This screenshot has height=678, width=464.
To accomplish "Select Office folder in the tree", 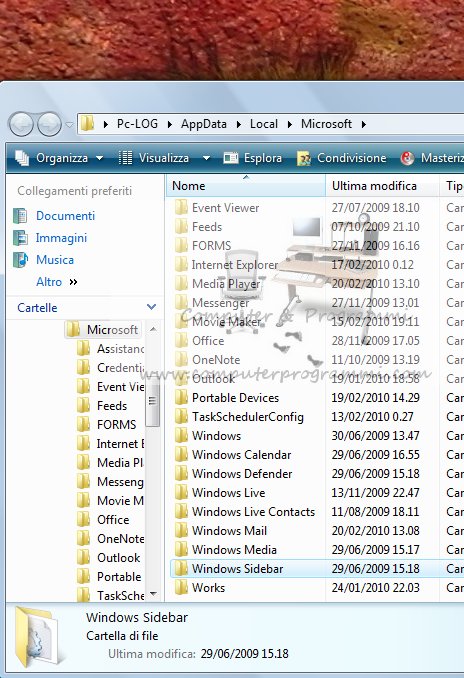I will tap(113, 520).
